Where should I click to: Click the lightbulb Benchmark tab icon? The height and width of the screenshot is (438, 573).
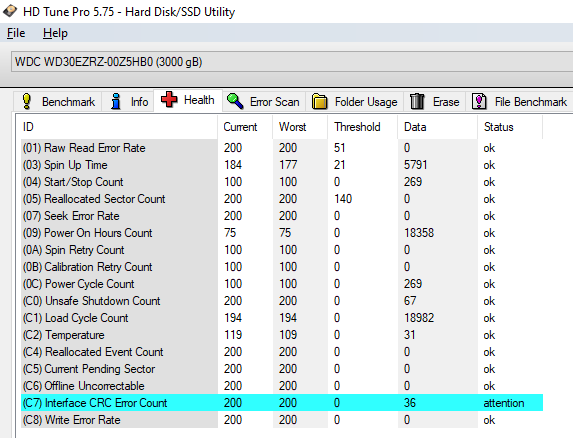[x=27, y=101]
